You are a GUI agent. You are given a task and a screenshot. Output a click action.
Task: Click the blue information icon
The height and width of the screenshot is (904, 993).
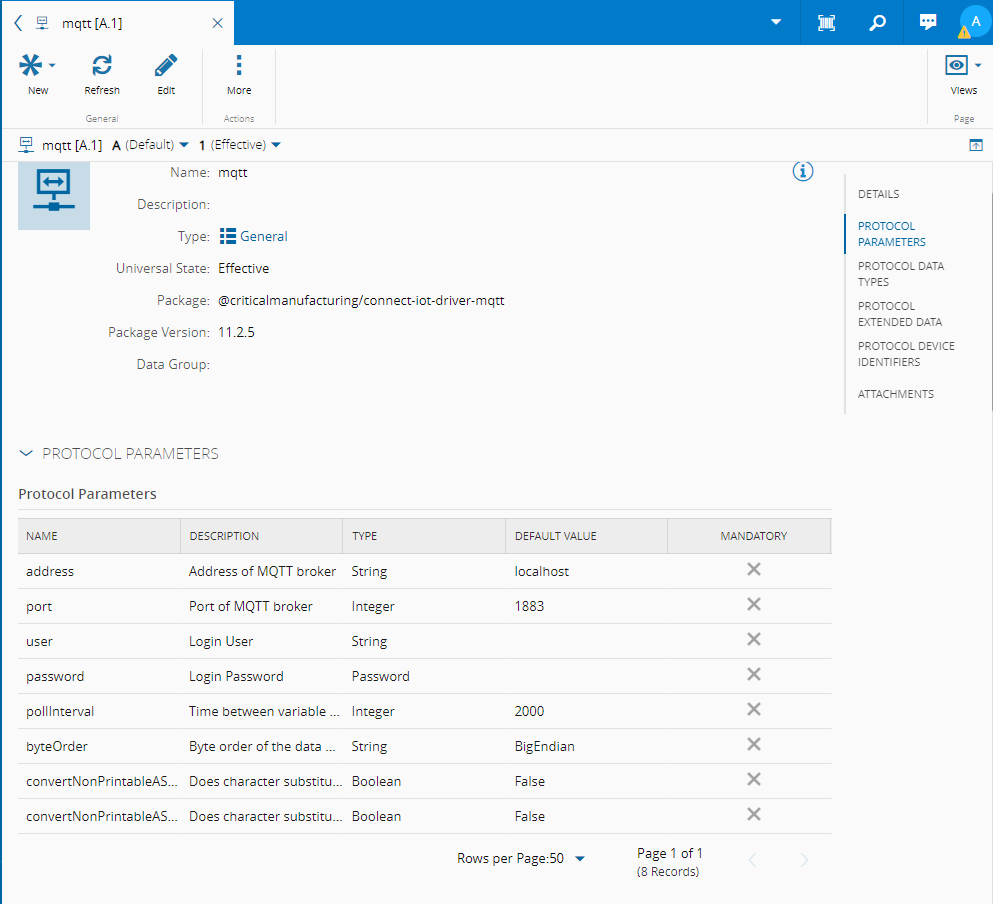[803, 171]
